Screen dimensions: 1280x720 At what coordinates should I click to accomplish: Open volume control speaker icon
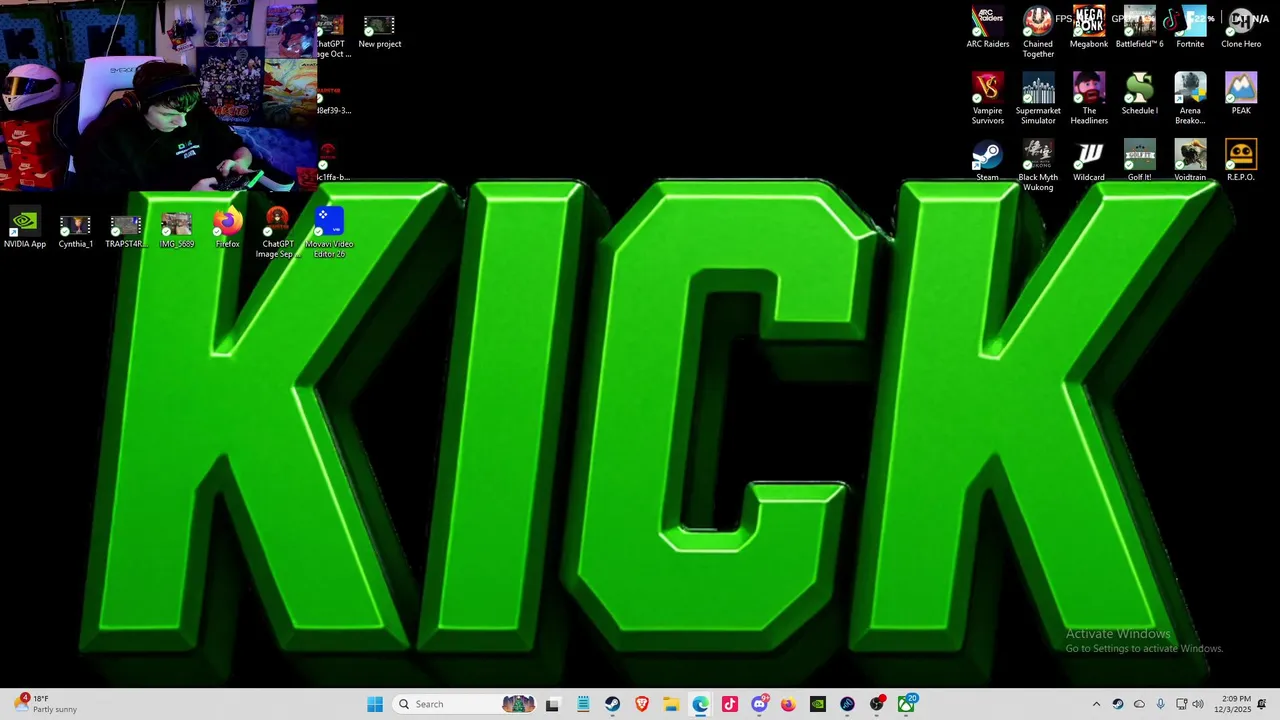pos(1198,704)
